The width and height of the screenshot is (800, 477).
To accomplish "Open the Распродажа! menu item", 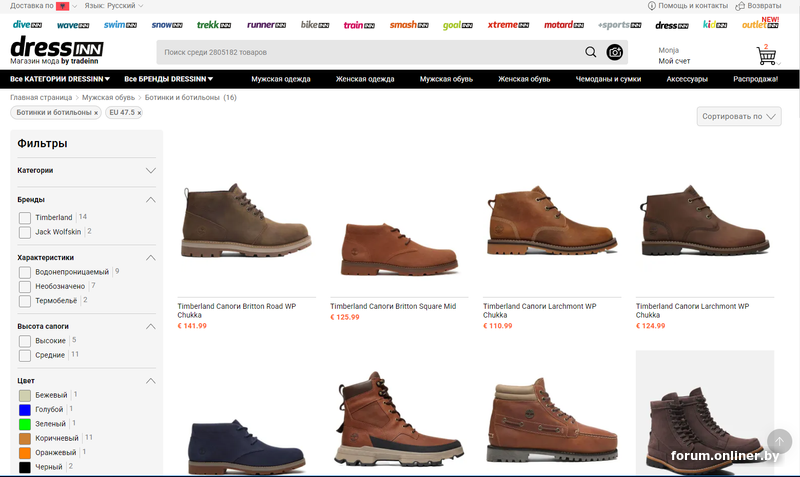I will coord(756,79).
